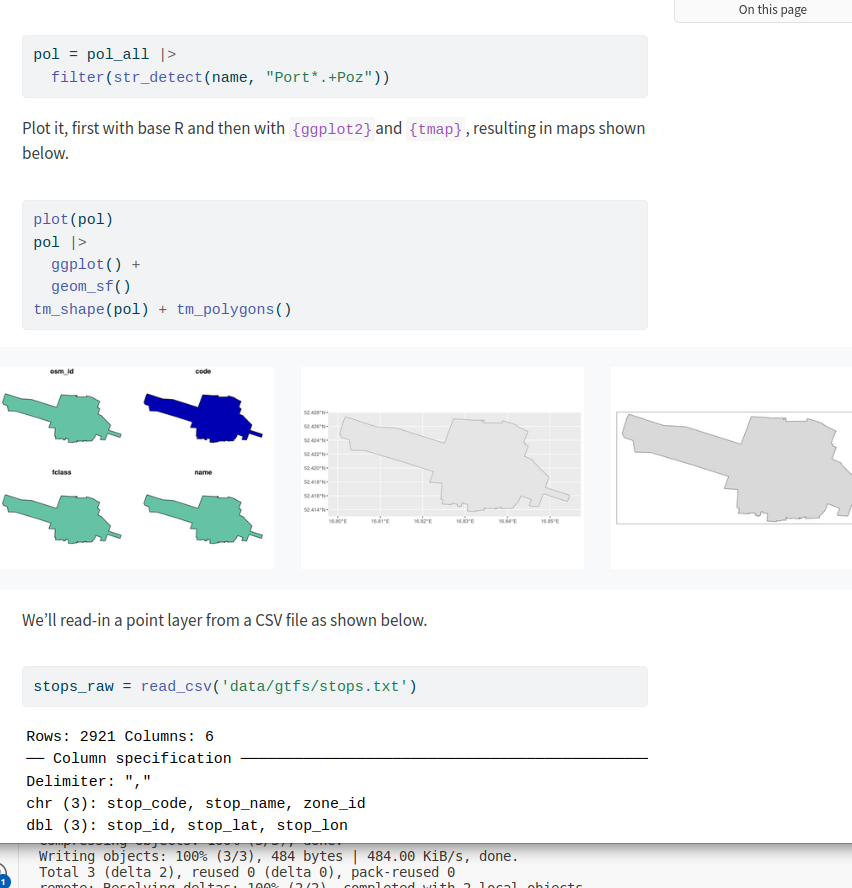Open the {tmap} inline code link
This screenshot has width=852, height=888.
click(x=436, y=129)
